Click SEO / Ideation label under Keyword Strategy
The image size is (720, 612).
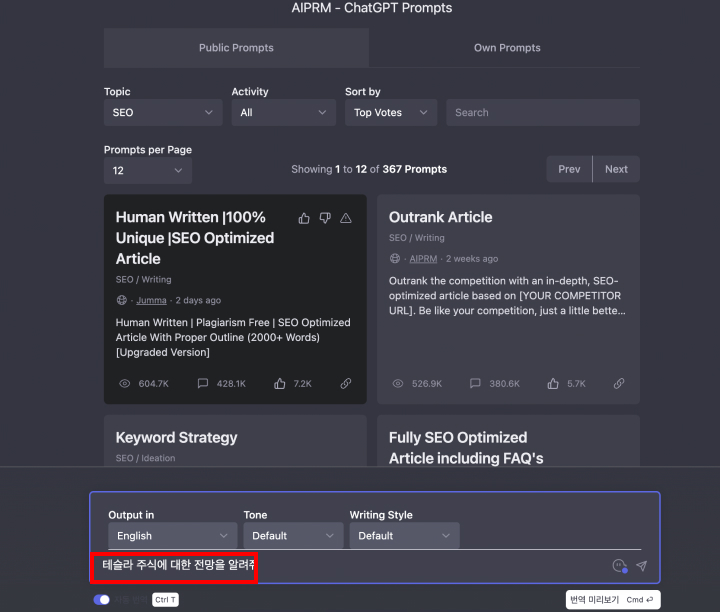pyautogui.click(x=146, y=458)
